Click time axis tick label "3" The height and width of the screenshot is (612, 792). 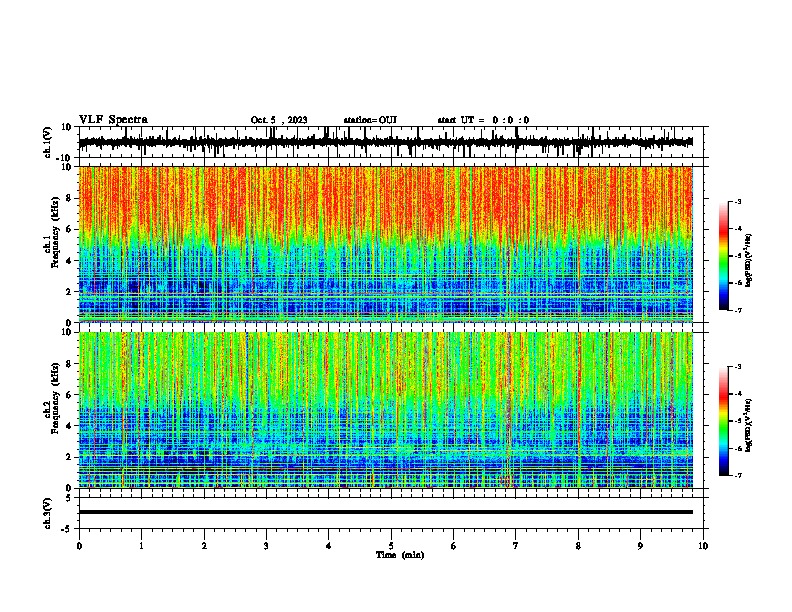click(x=266, y=546)
